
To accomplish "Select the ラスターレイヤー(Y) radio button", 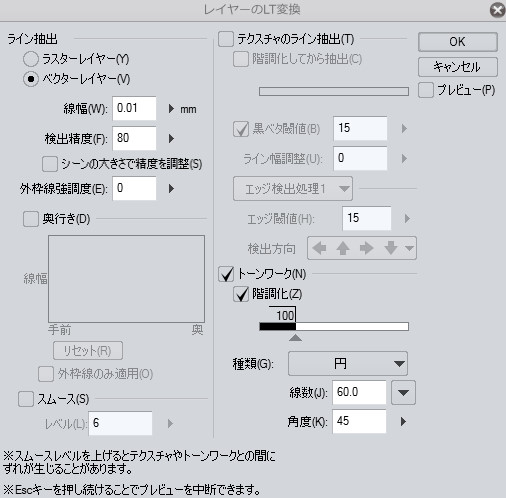I will 31,59.
